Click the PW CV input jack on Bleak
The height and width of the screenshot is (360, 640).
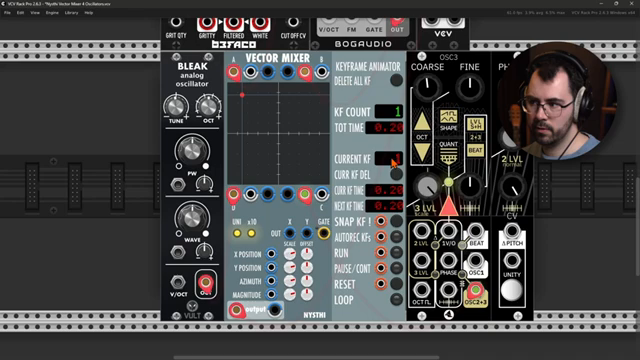point(178,184)
